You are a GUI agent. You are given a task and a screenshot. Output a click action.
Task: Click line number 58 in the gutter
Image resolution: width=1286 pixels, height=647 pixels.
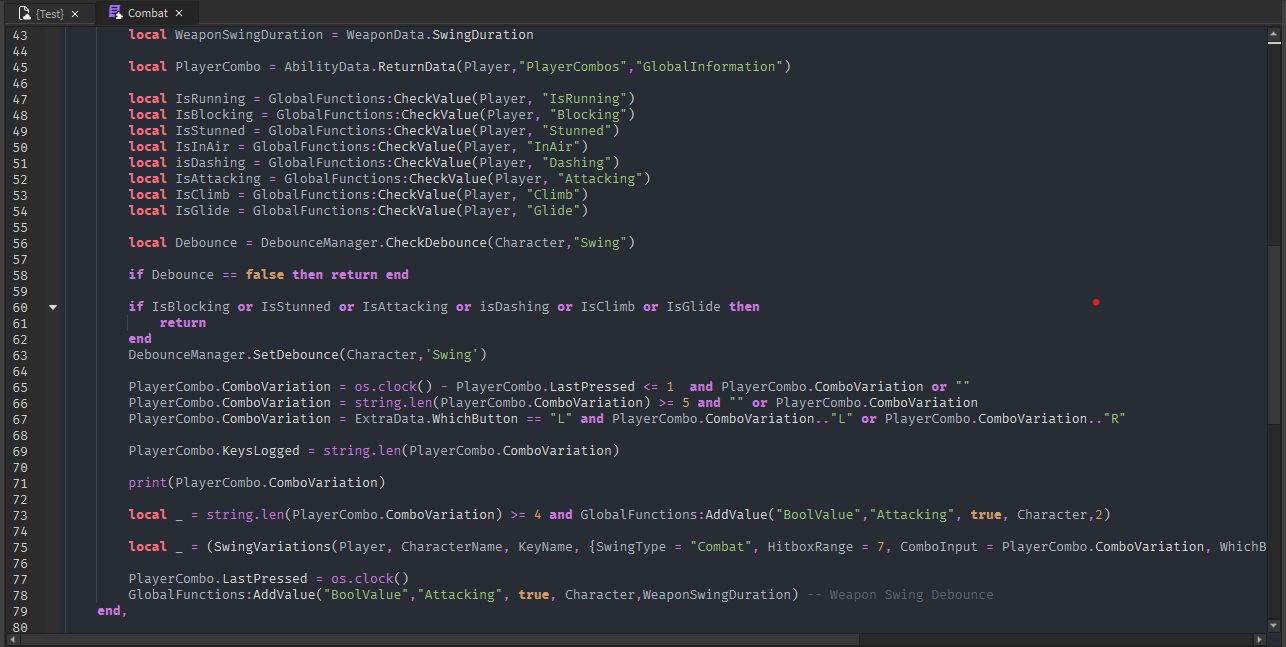coord(19,275)
